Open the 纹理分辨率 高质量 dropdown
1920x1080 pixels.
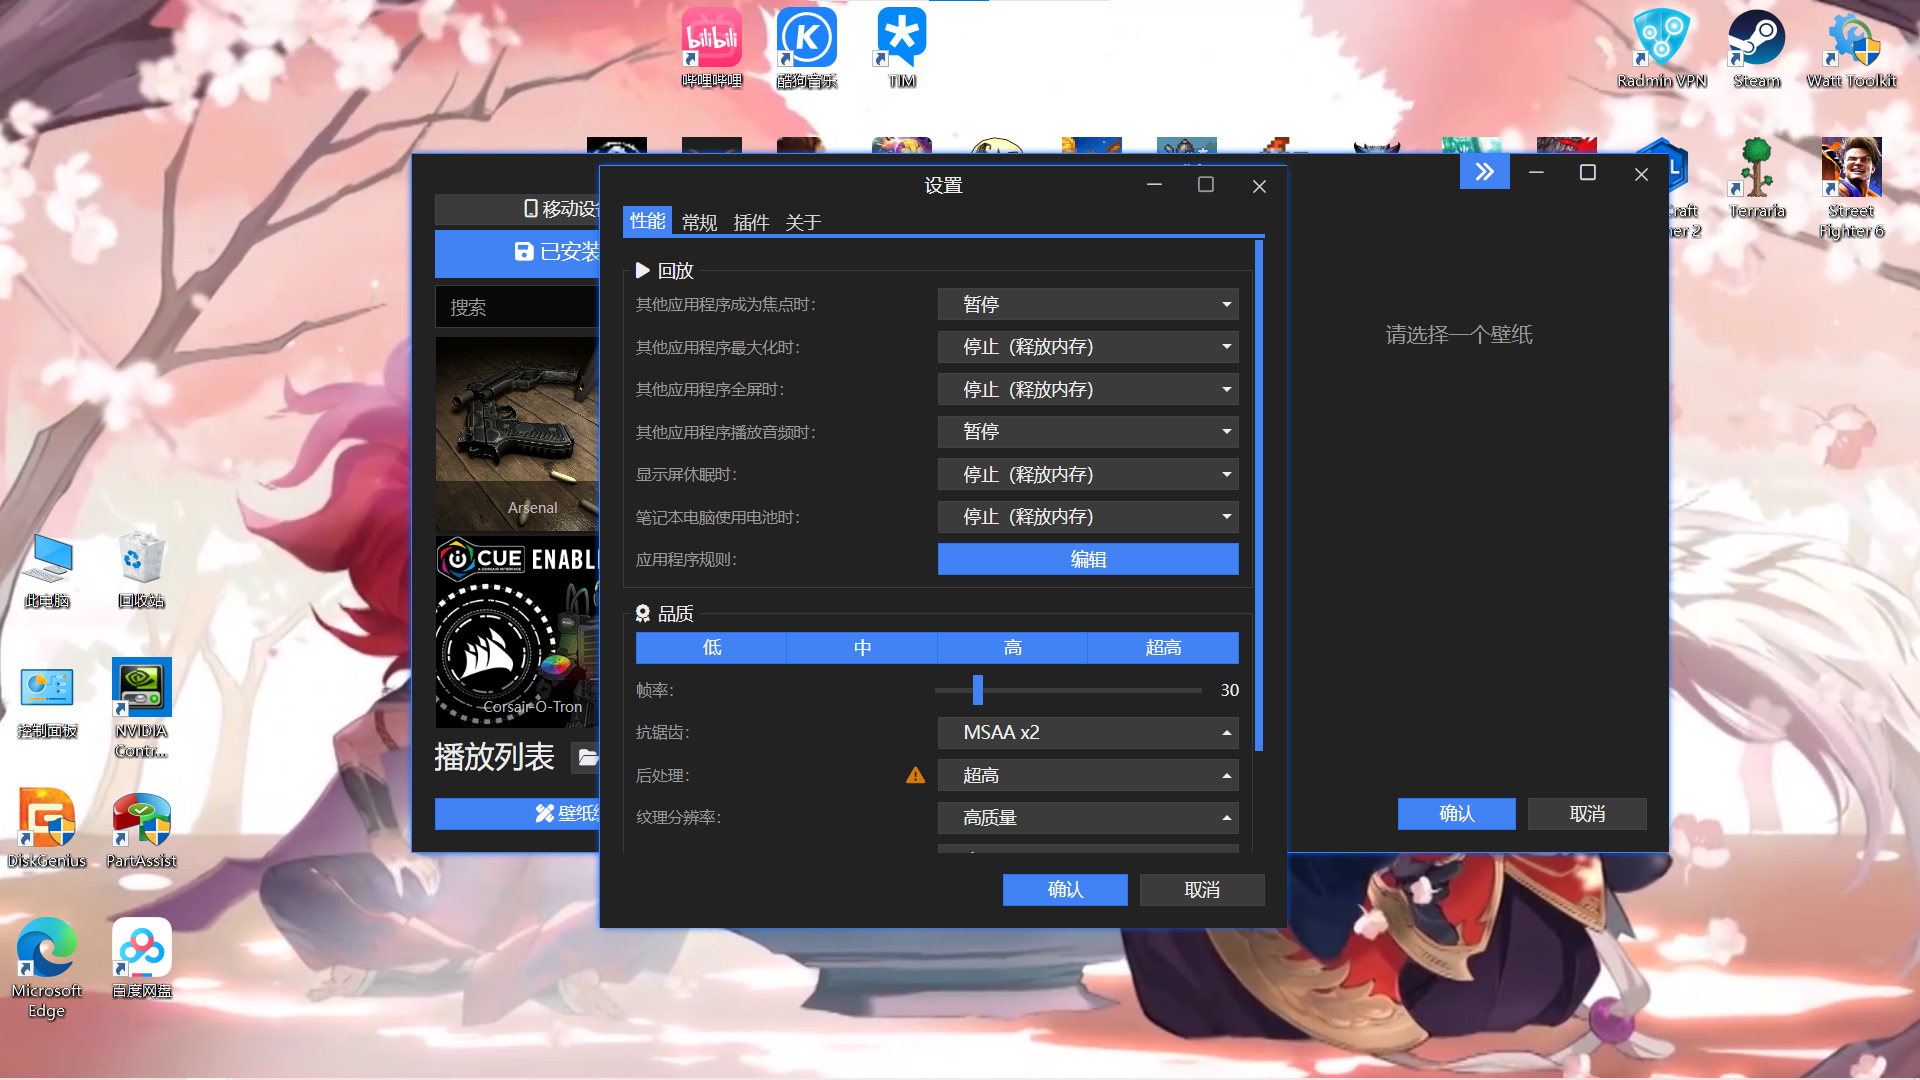1088,818
